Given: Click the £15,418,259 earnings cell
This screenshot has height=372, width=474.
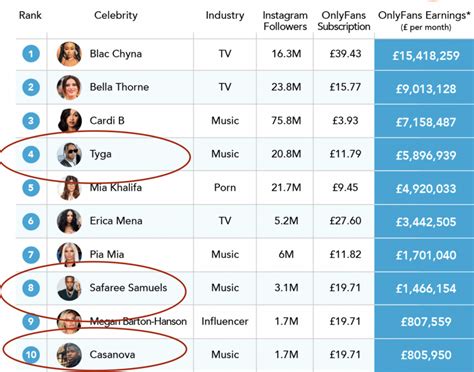Looking at the screenshot, I should click(x=424, y=55).
